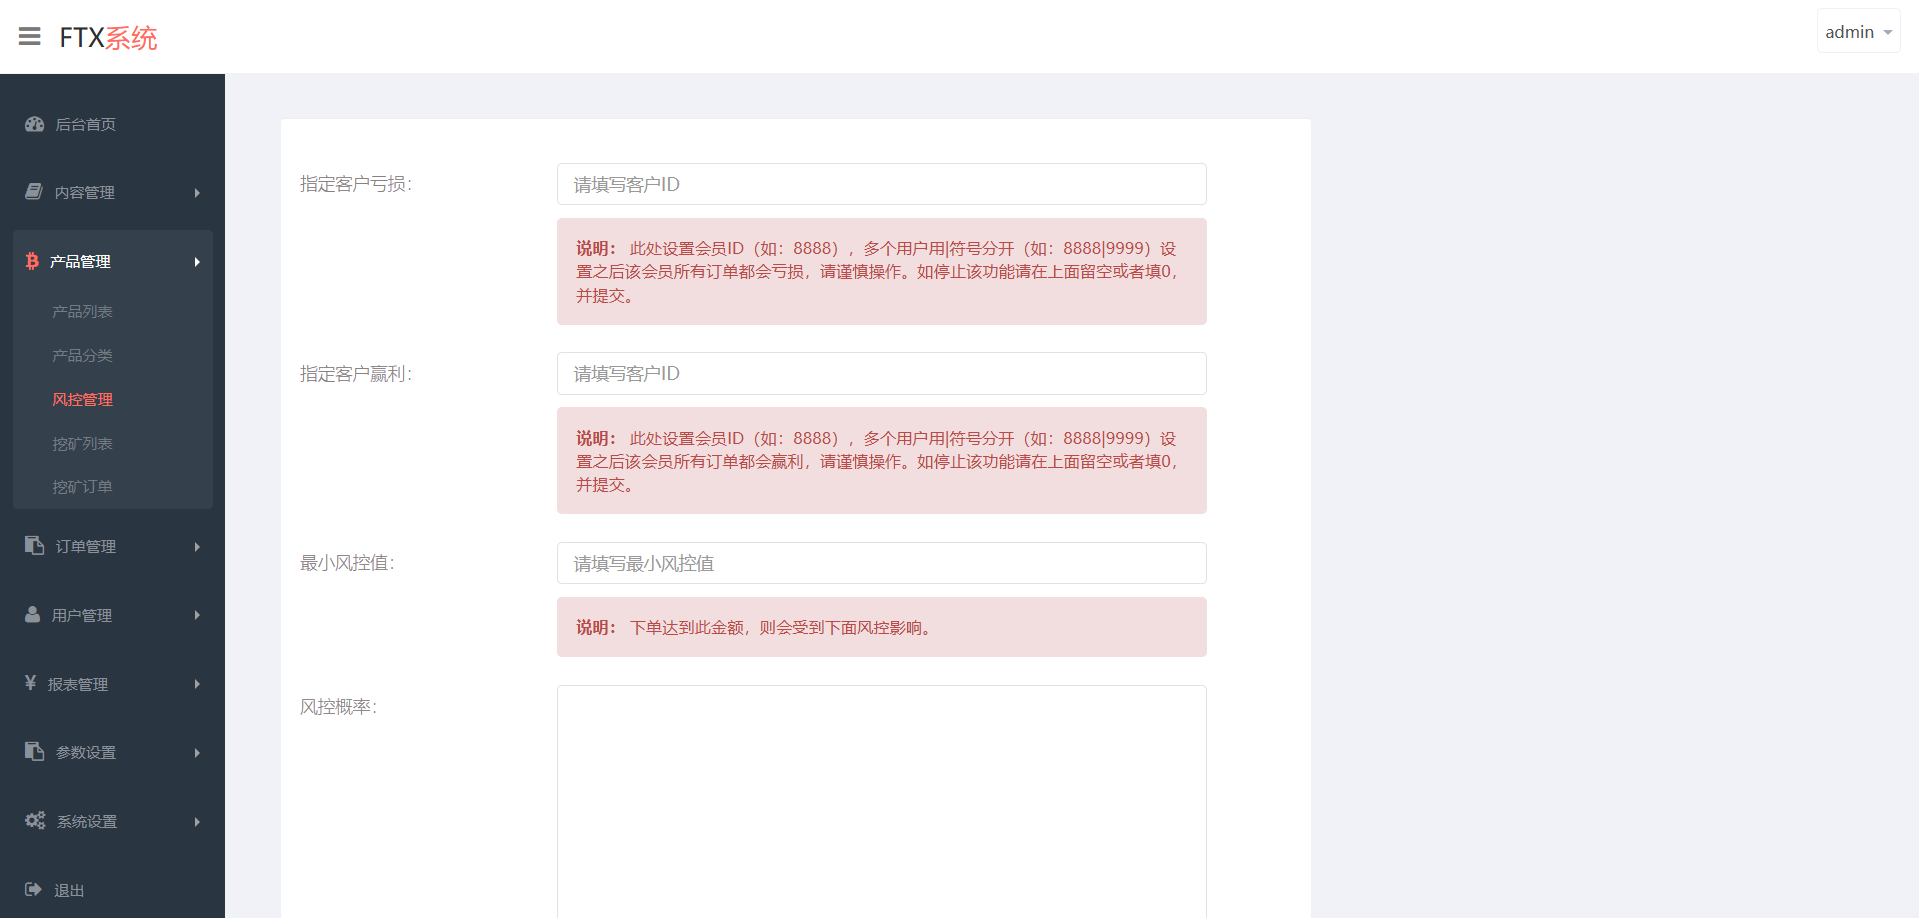Click the 最小风控值 field label

(347, 563)
